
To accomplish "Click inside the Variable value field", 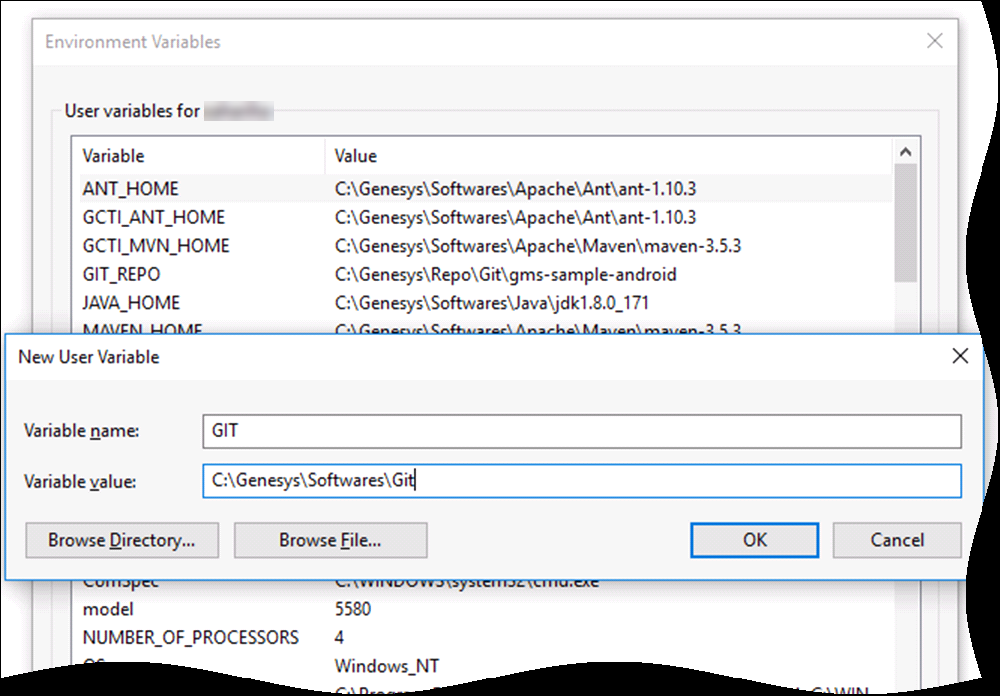I will 580,481.
